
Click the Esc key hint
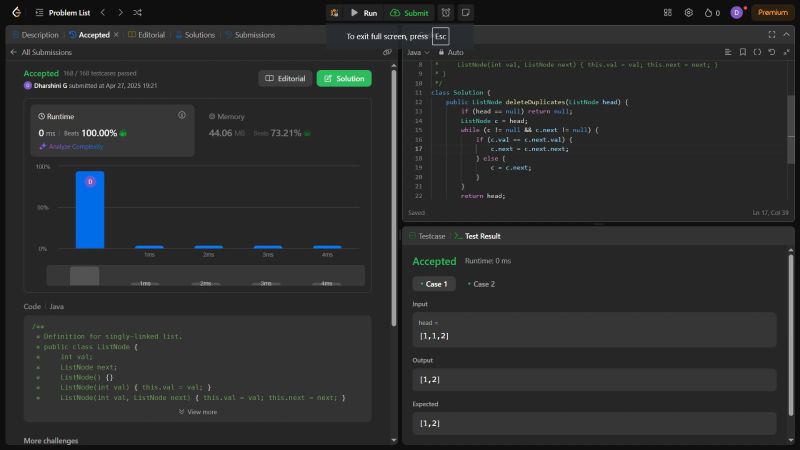coord(440,36)
